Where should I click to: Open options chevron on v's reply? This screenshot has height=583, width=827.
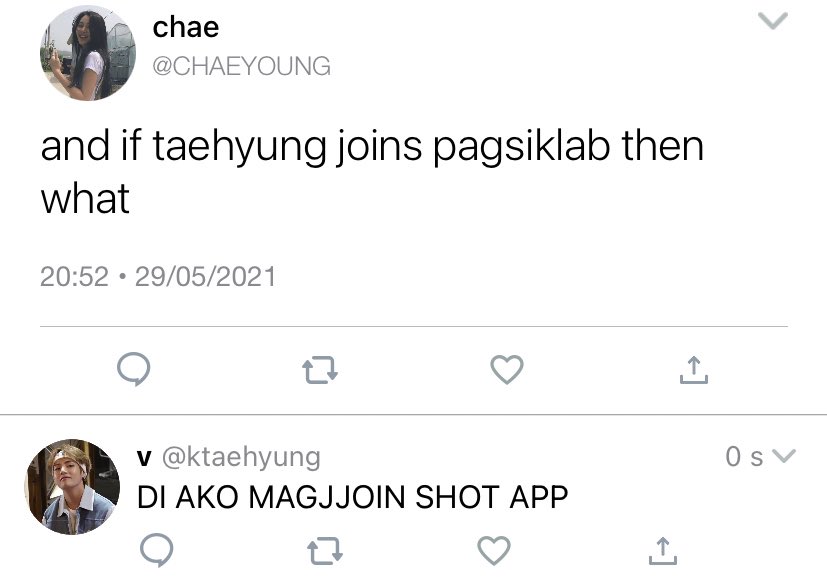pos(783,455)
